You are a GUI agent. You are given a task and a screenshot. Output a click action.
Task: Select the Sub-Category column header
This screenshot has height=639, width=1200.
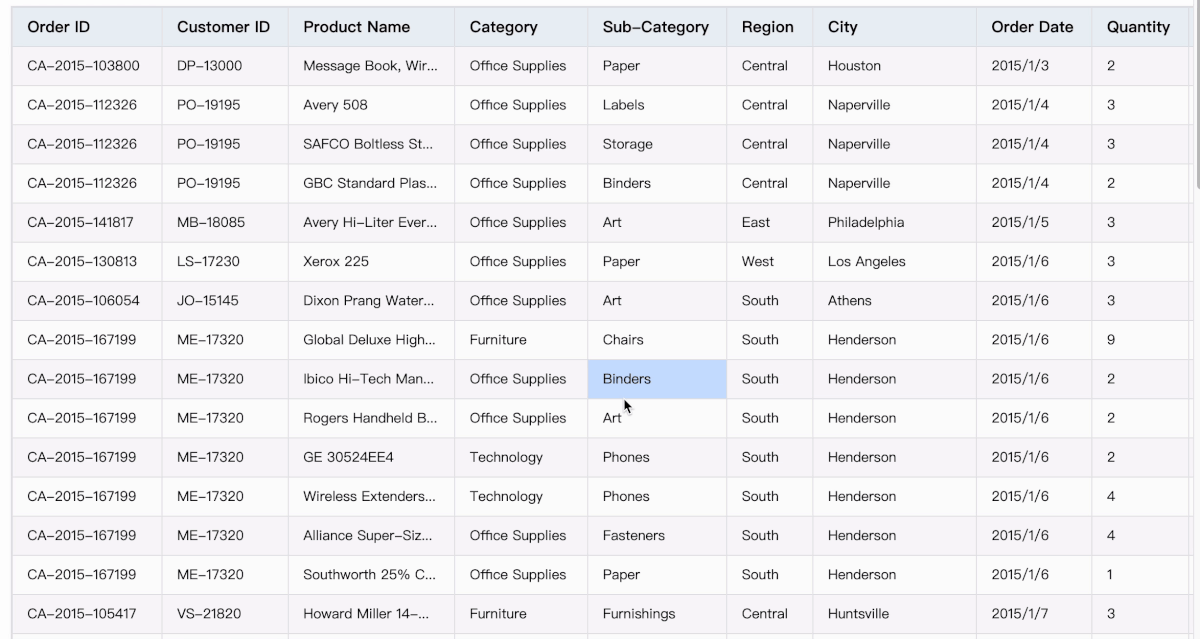pyautogui.click(x=655, y=27)
